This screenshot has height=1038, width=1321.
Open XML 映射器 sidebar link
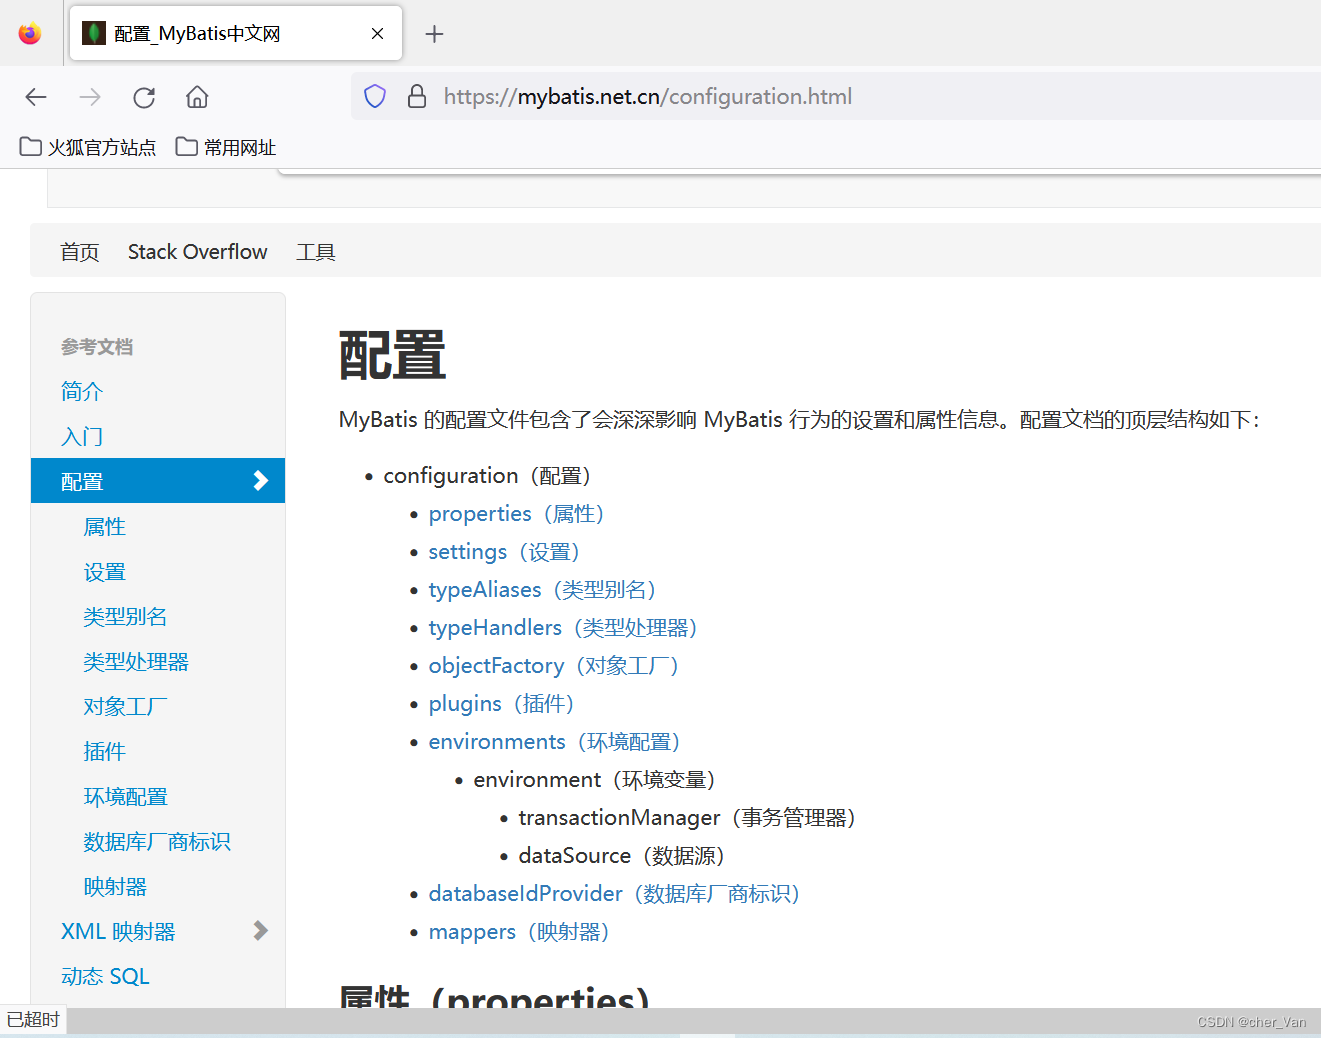pyautogui.click(x=118, y=931)
